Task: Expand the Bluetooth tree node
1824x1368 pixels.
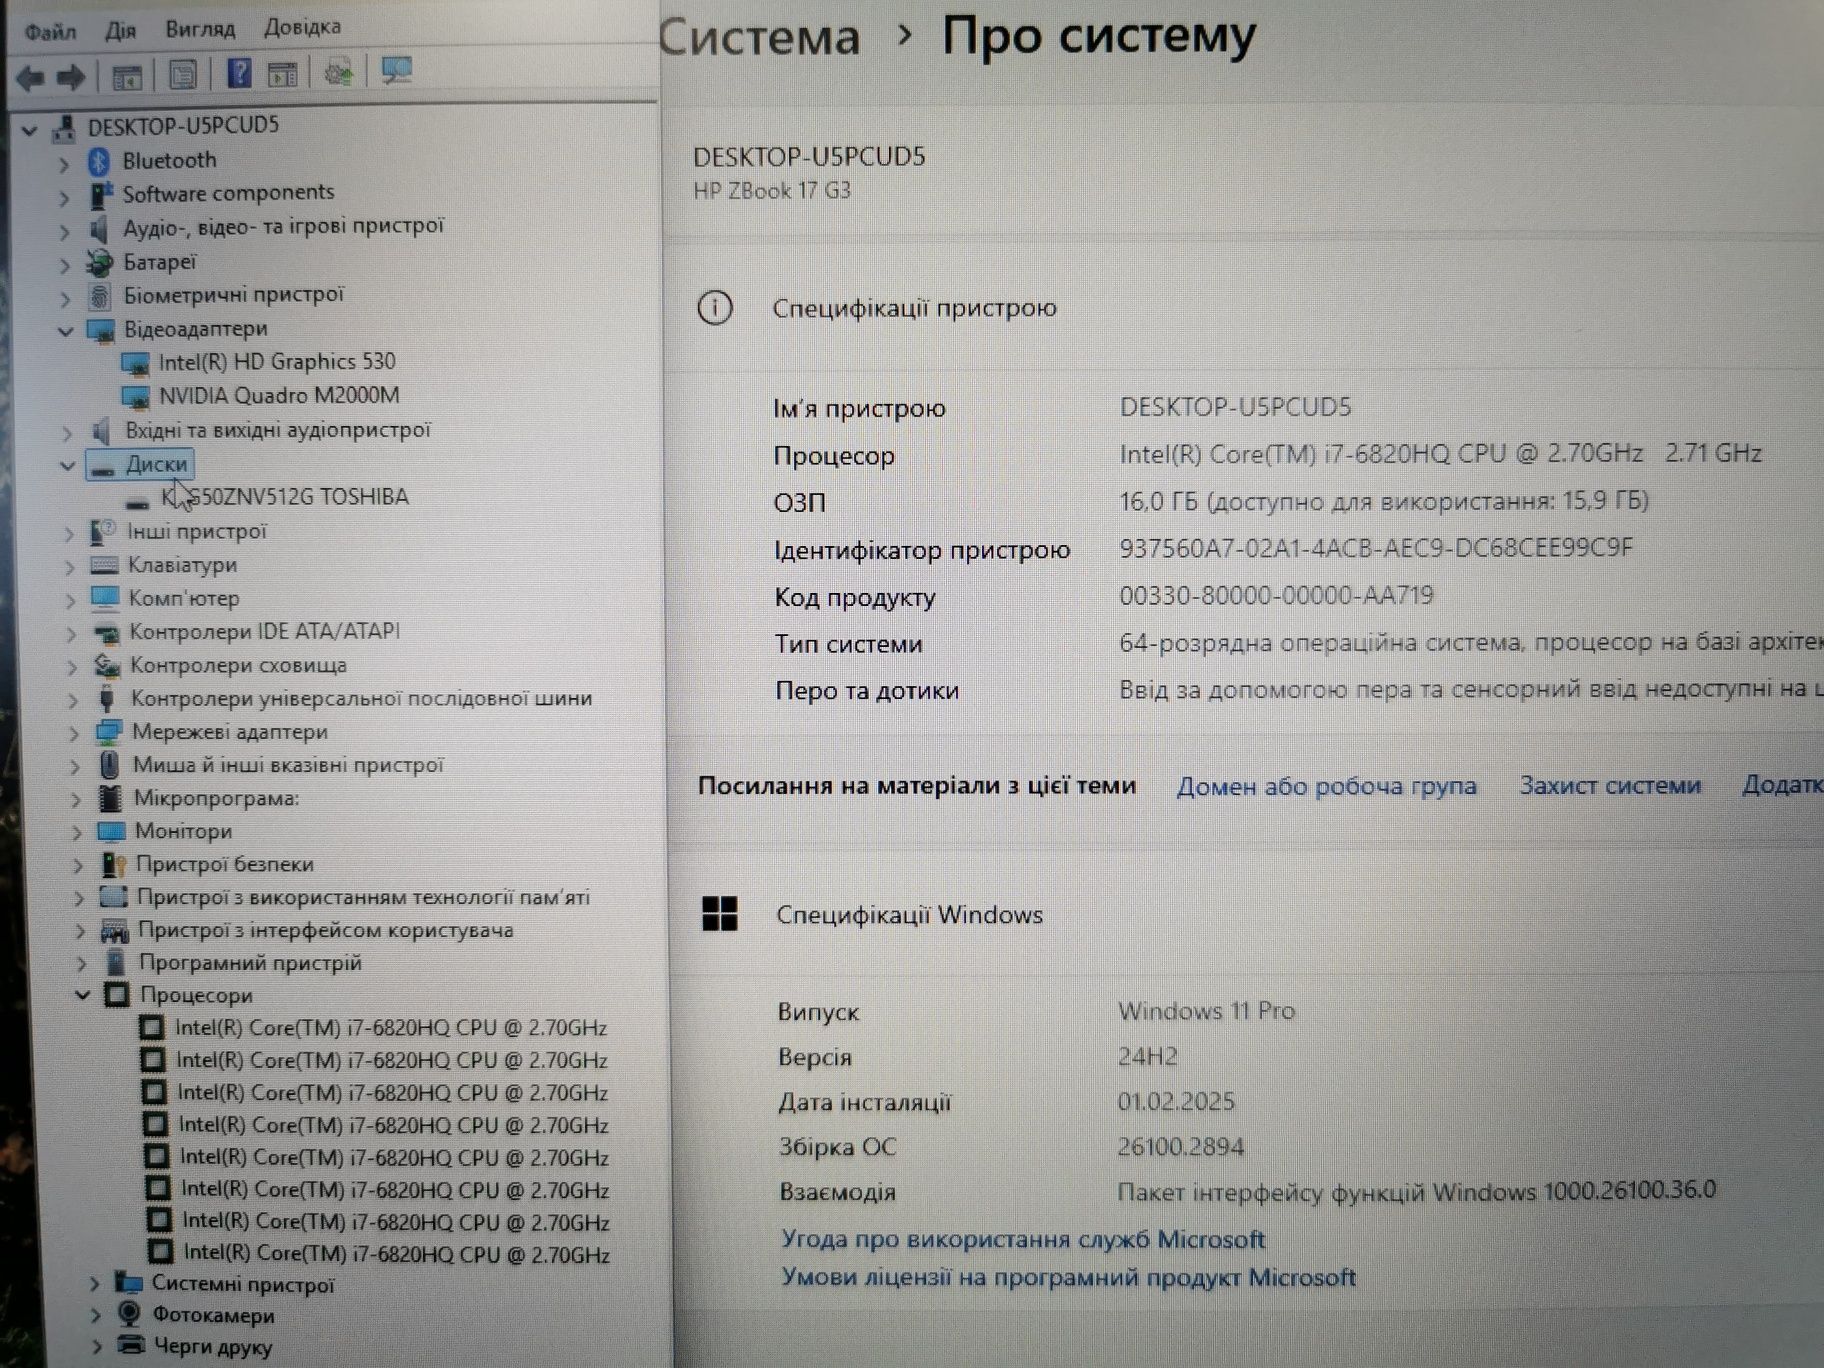Action: 64,163
